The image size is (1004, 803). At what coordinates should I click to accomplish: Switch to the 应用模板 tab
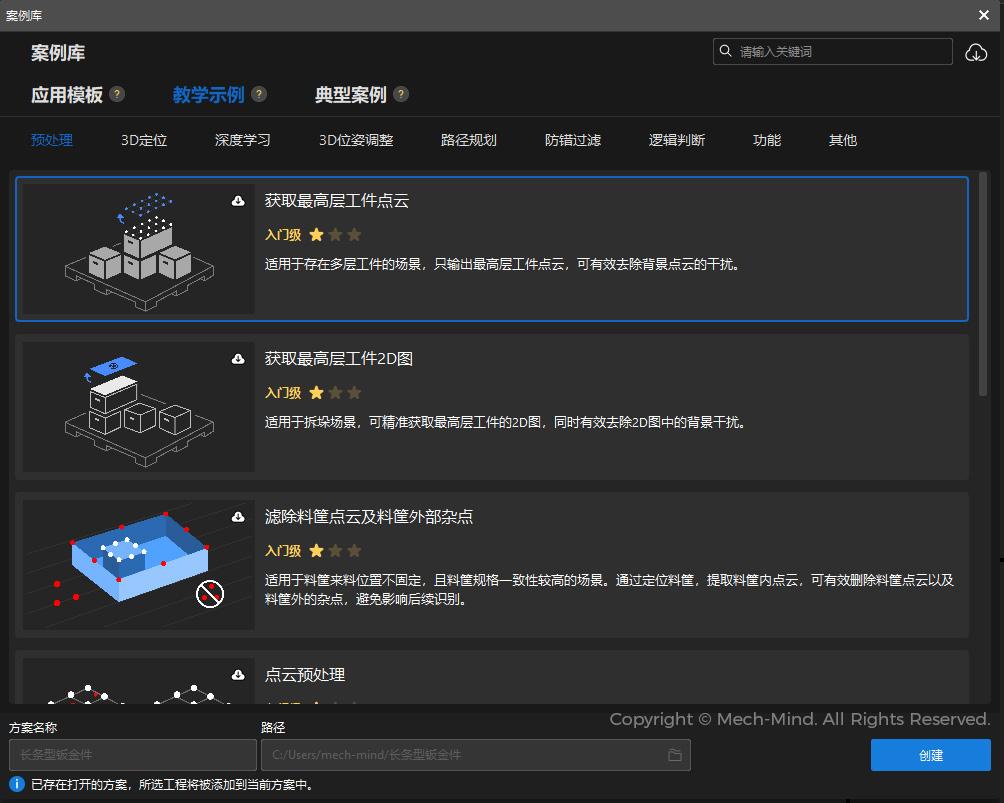(x=67, y=94)
